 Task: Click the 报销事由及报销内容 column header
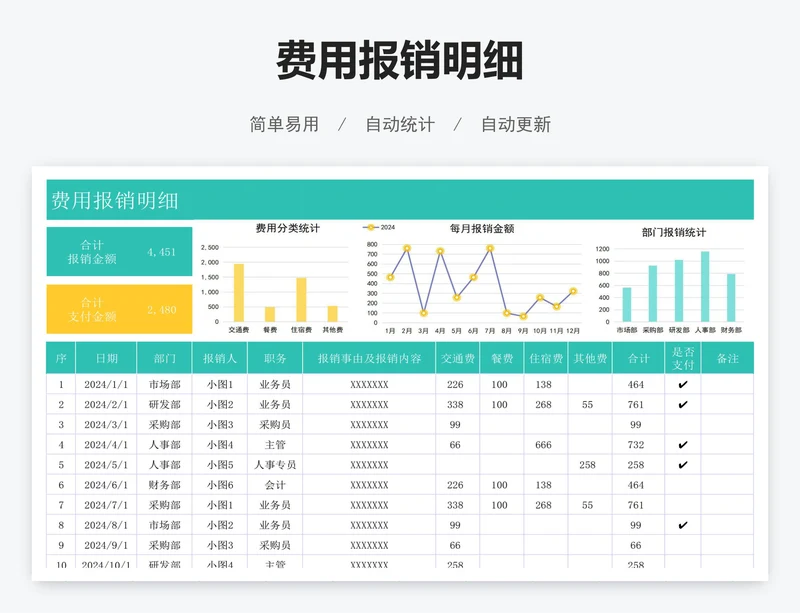[x=369, y=358]
